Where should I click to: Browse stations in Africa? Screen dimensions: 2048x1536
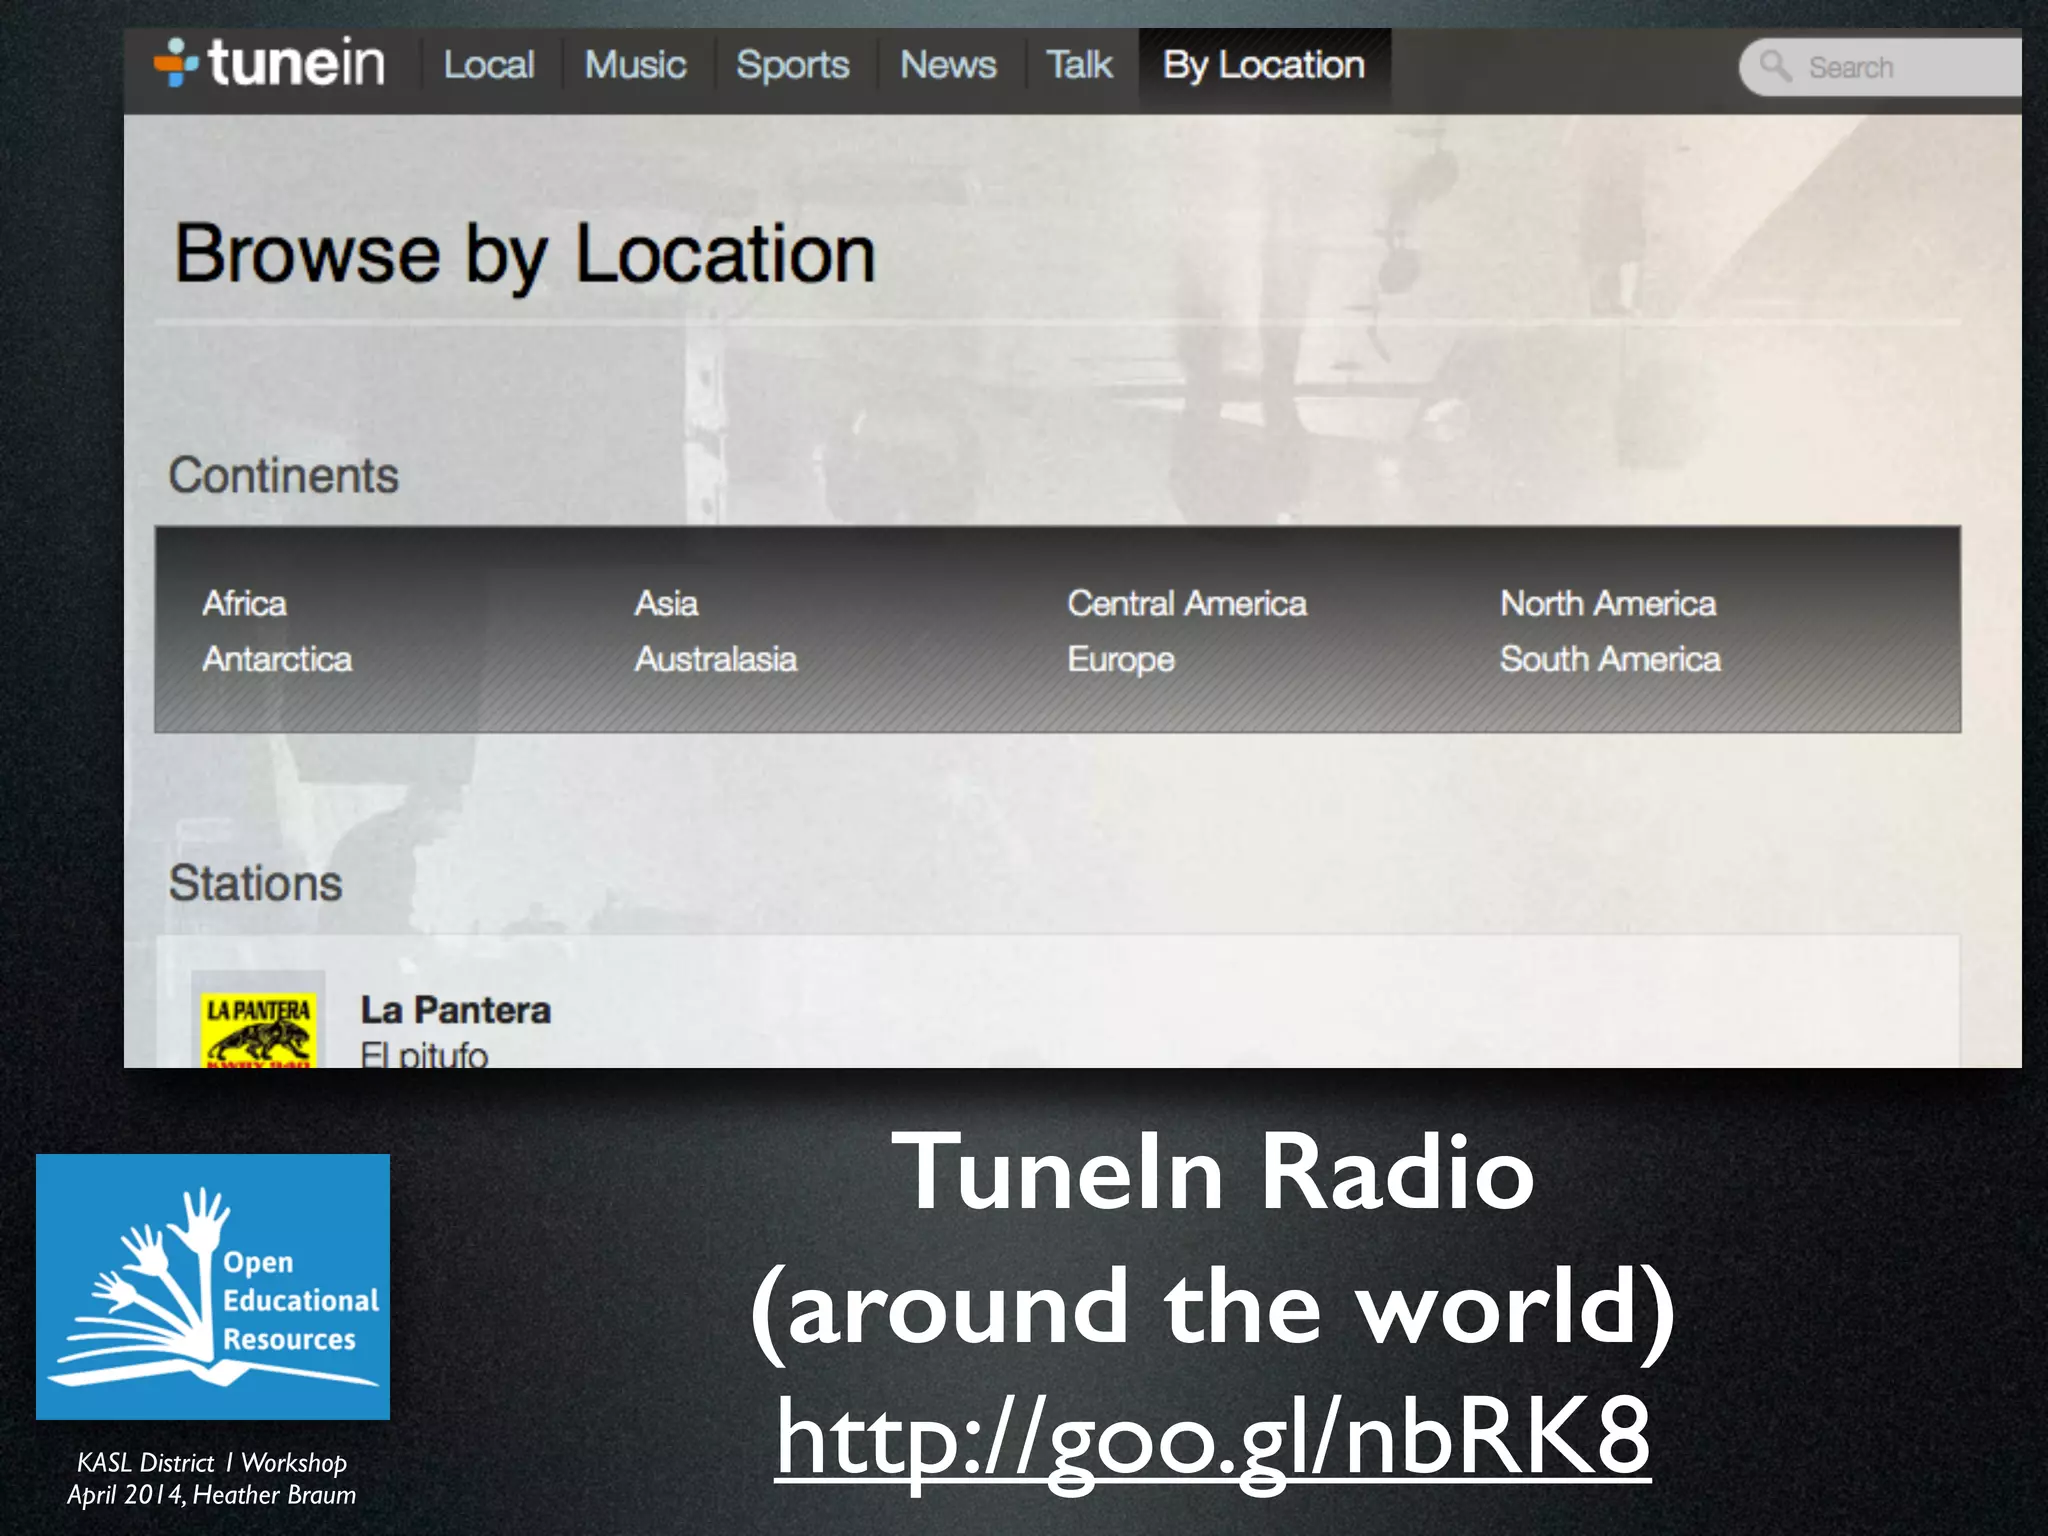coord(245,604)
